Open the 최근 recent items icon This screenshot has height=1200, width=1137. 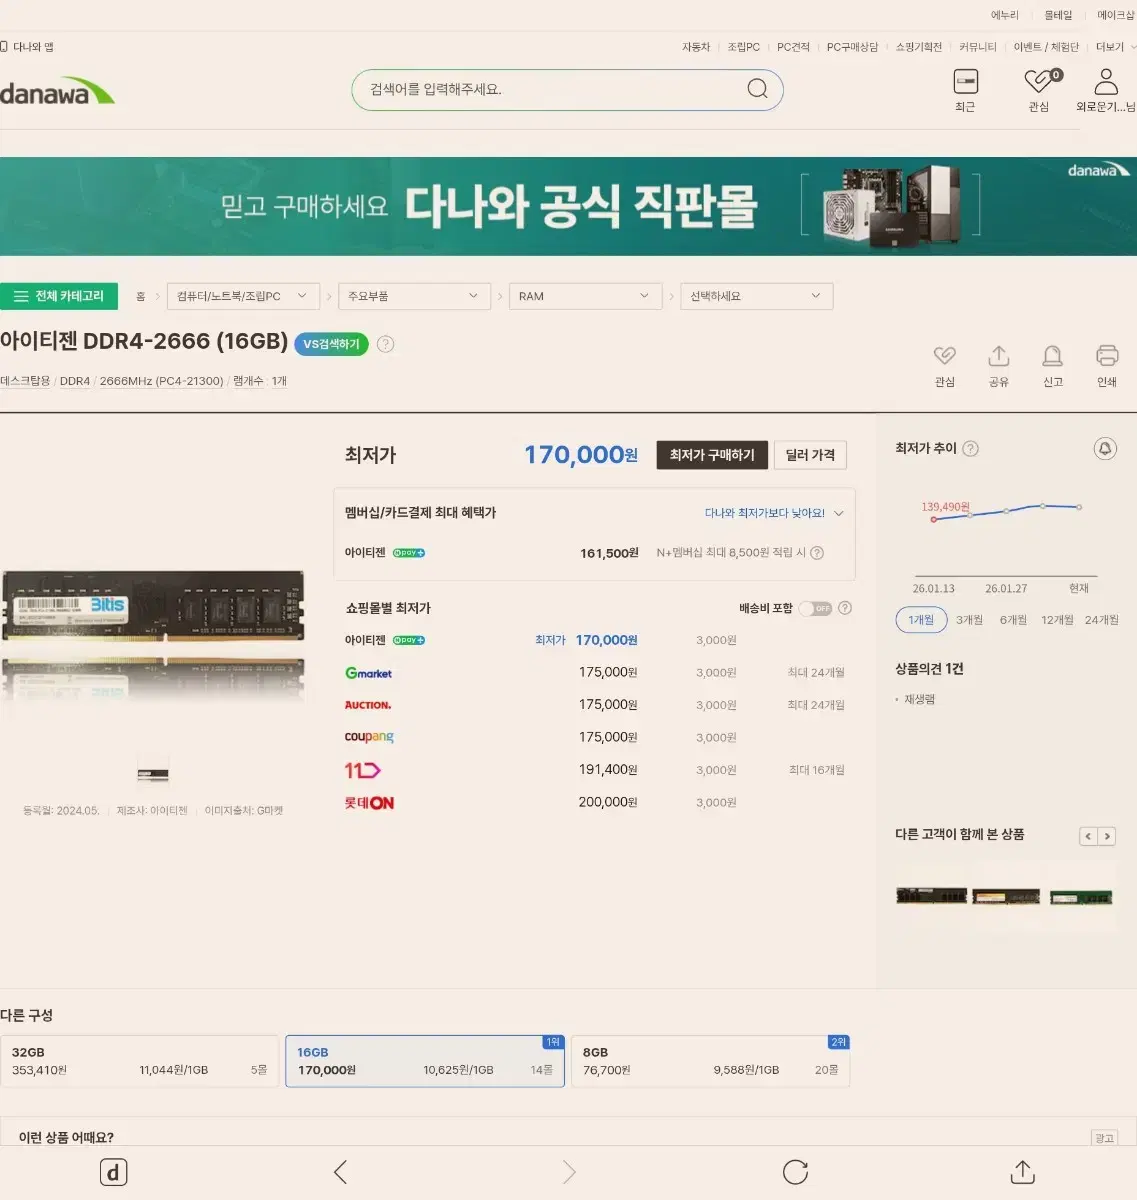(965, 81)
